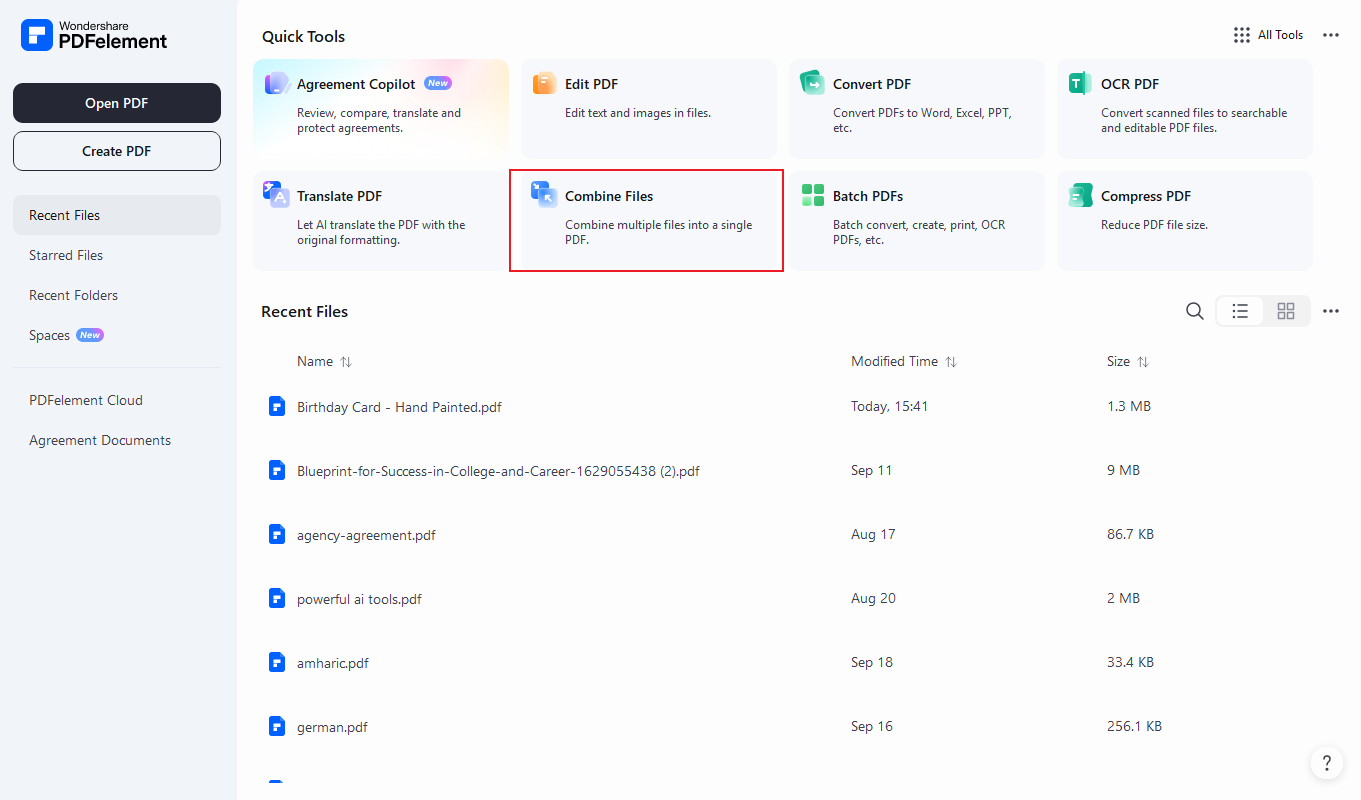The width and height of the screenshot is (1361, 800).
Task: Click the Edit PDF card title
Action: pos(591,84)
